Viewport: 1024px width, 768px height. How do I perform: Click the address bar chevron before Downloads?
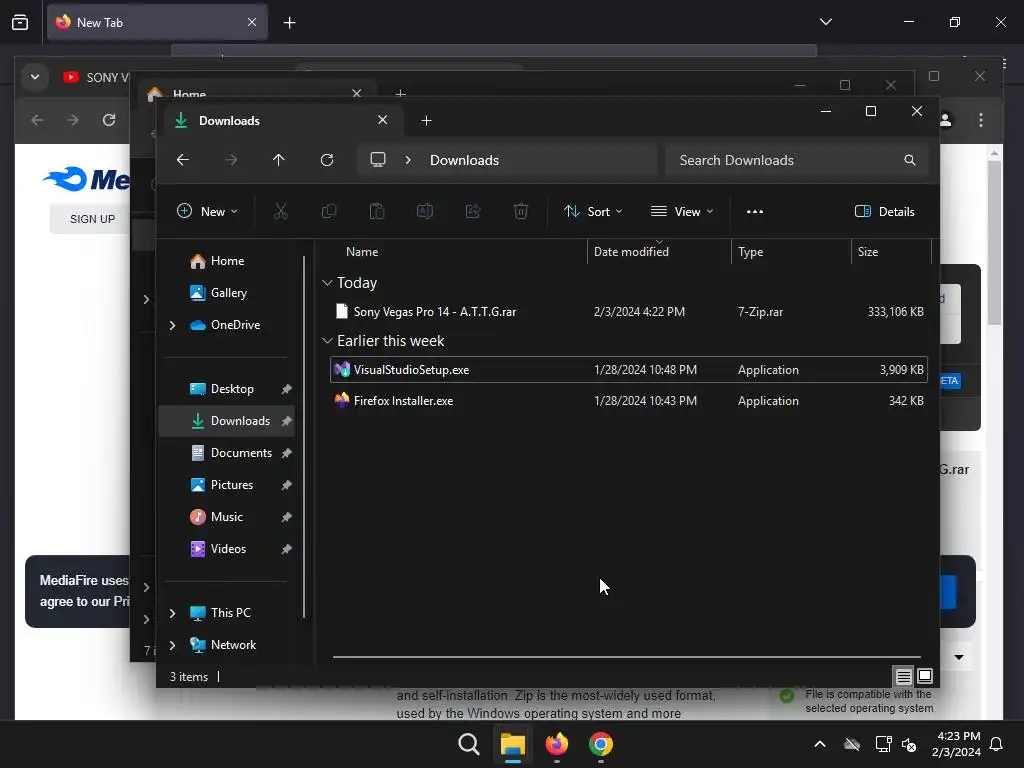(x=408, y=160)
